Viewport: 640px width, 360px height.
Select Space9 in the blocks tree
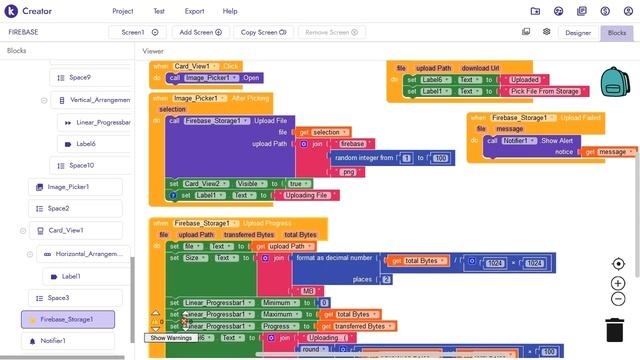[x=90, y=78]
